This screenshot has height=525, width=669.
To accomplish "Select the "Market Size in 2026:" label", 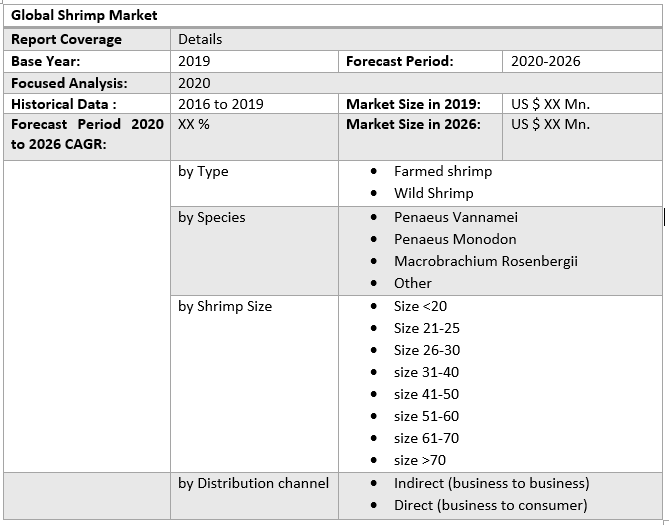I will click(x=413, y=125).
